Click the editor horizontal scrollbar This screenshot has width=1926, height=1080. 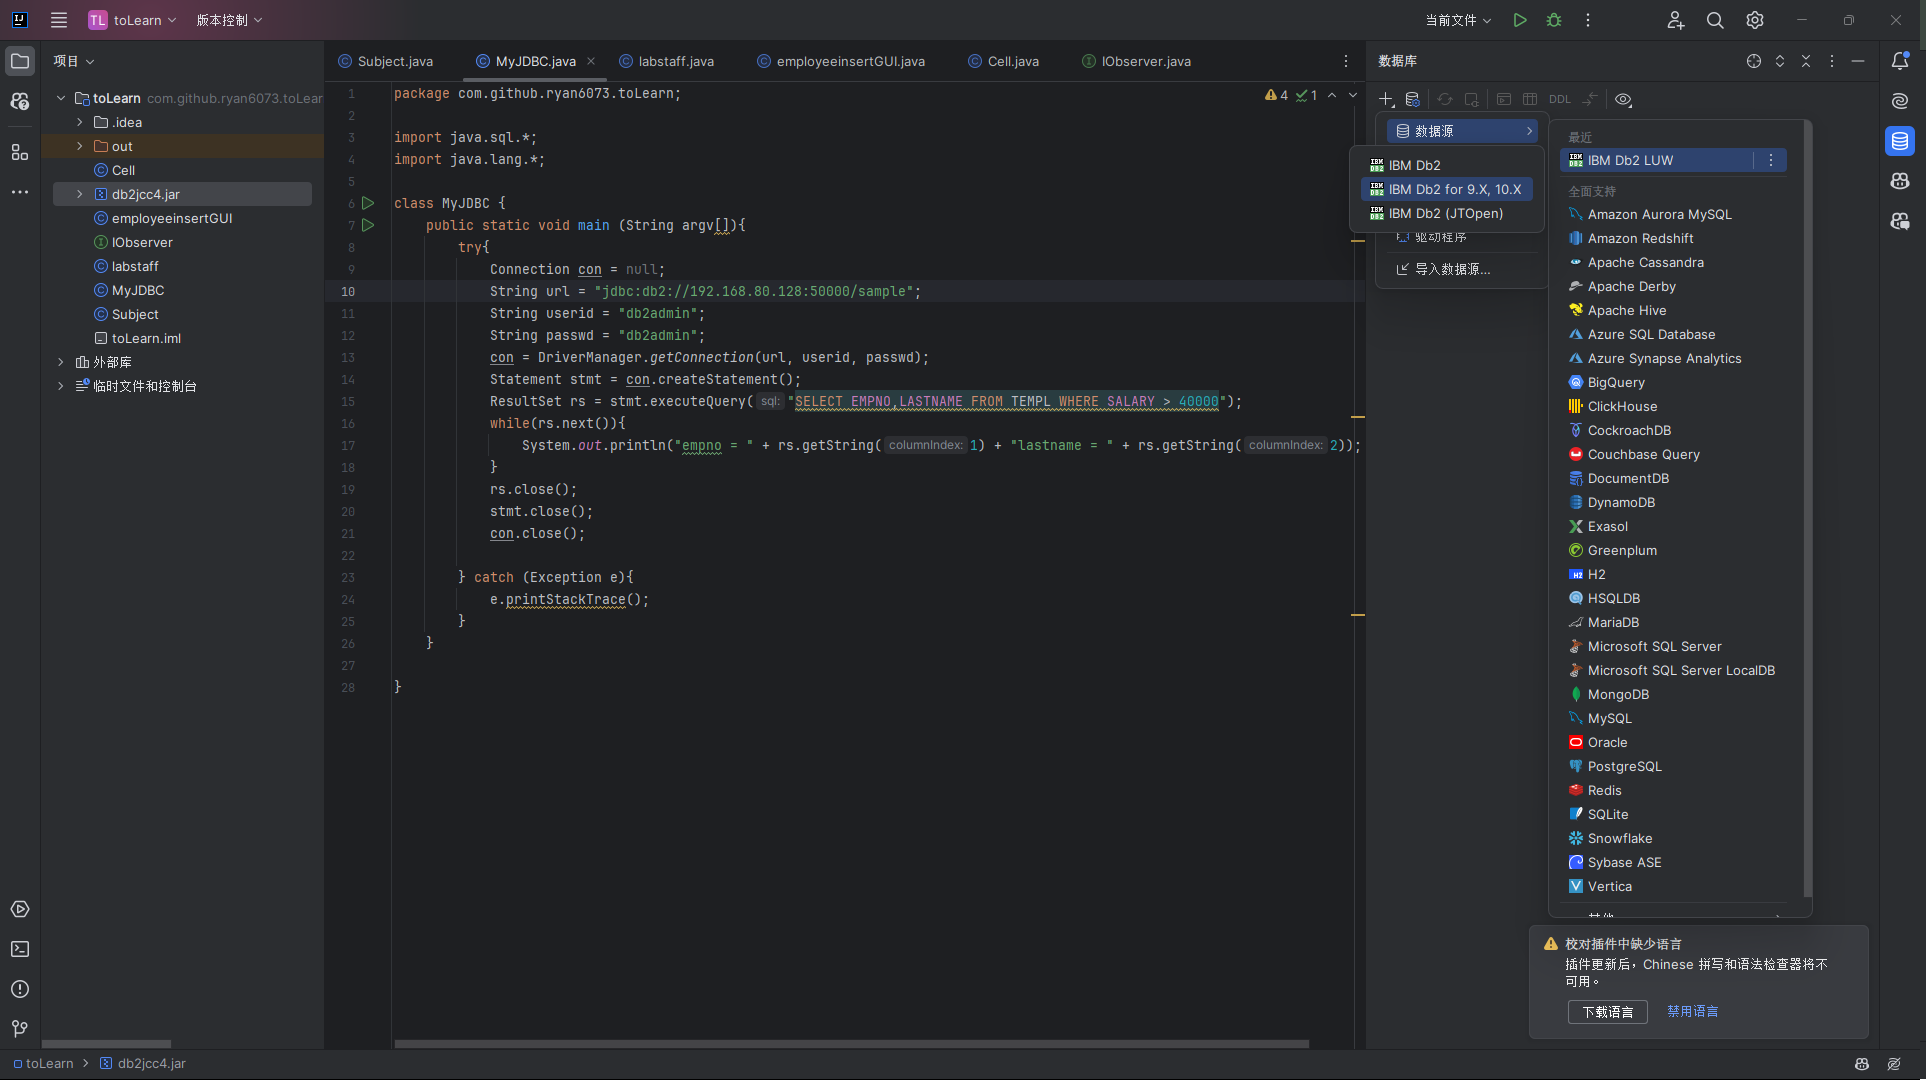pos(851,1044)
